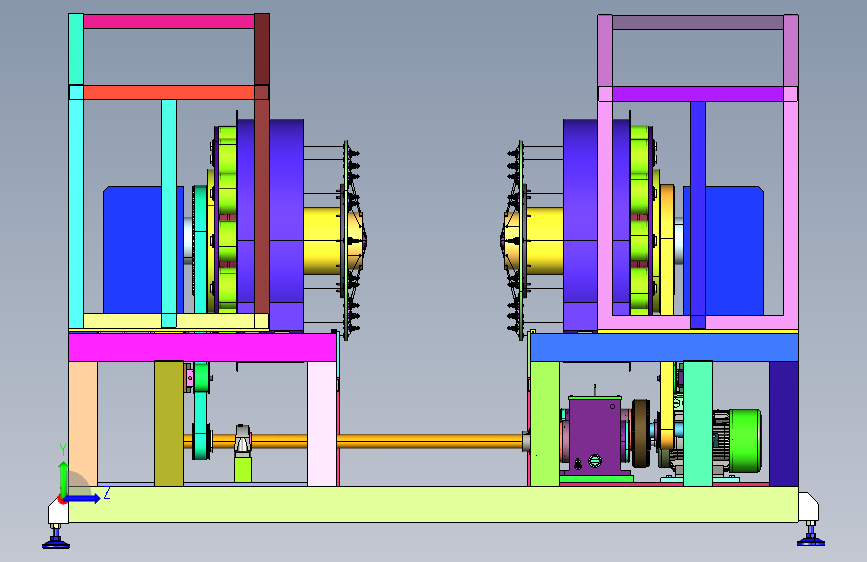Select the left yellow spindle cylinder
Screen dimensions: 867x562
322,241
